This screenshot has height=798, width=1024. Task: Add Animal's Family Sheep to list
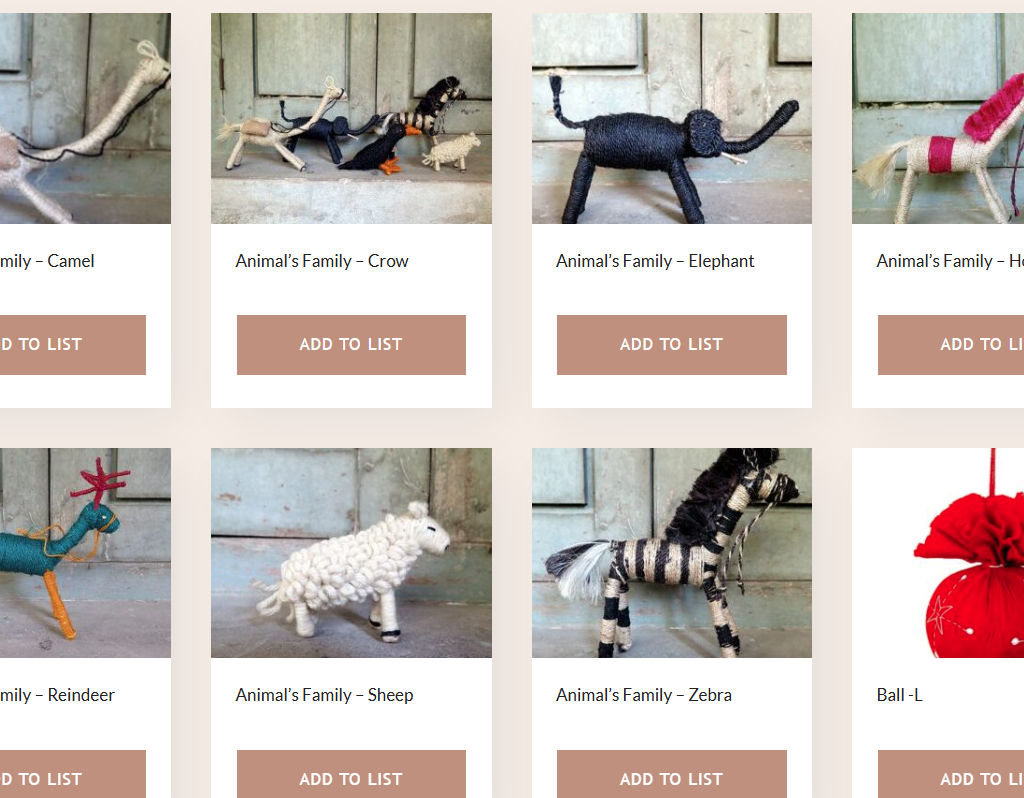point(351,774)
